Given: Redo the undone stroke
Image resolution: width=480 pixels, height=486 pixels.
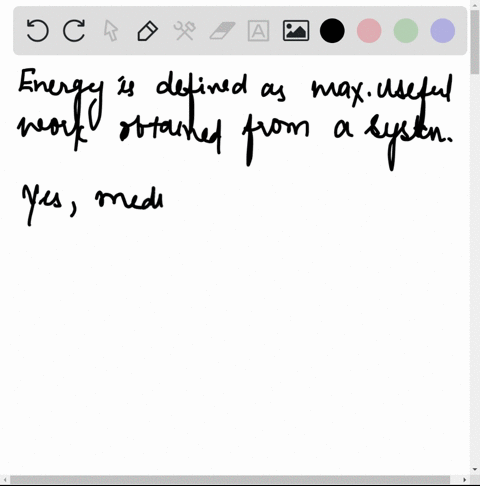Looking at the screenshot, I should 74,31.
